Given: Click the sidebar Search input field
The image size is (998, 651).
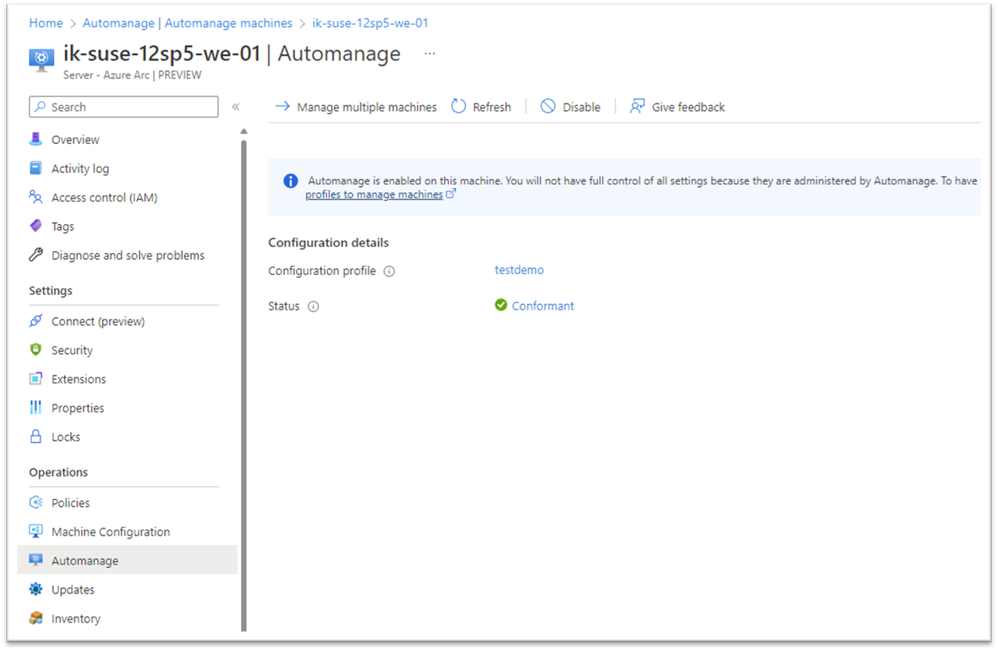Looking at the screenshot, I should point(123,106).
